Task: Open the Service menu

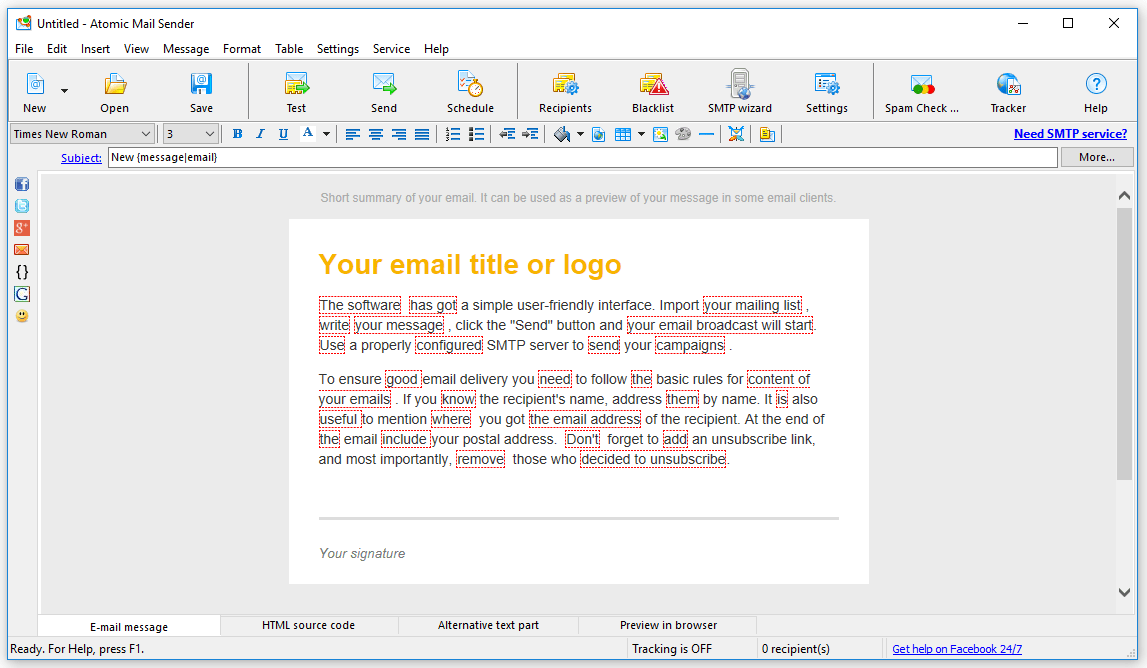Action: (391, 49)
